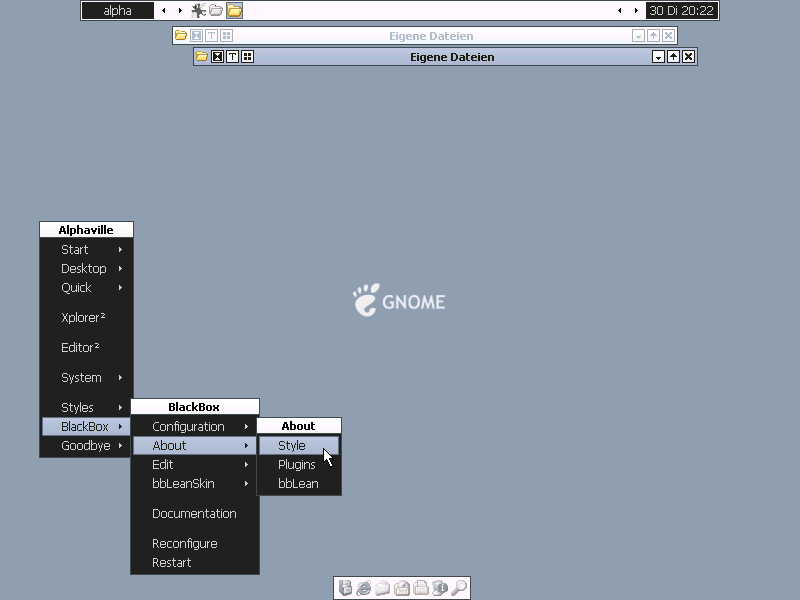Open Documentation from the BlackBox menu

point(194,514)
